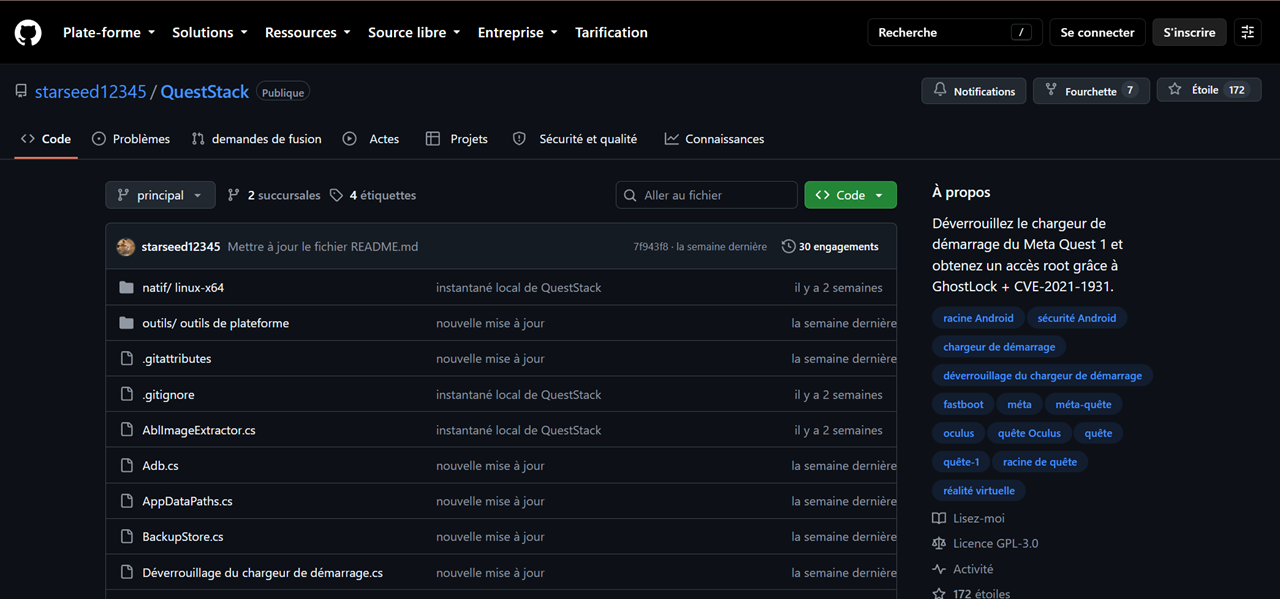The height and width of the screenshot is (599, 1280).
Task: Open the AblImageExtractor.cs file name
Action: coord(199,430)
